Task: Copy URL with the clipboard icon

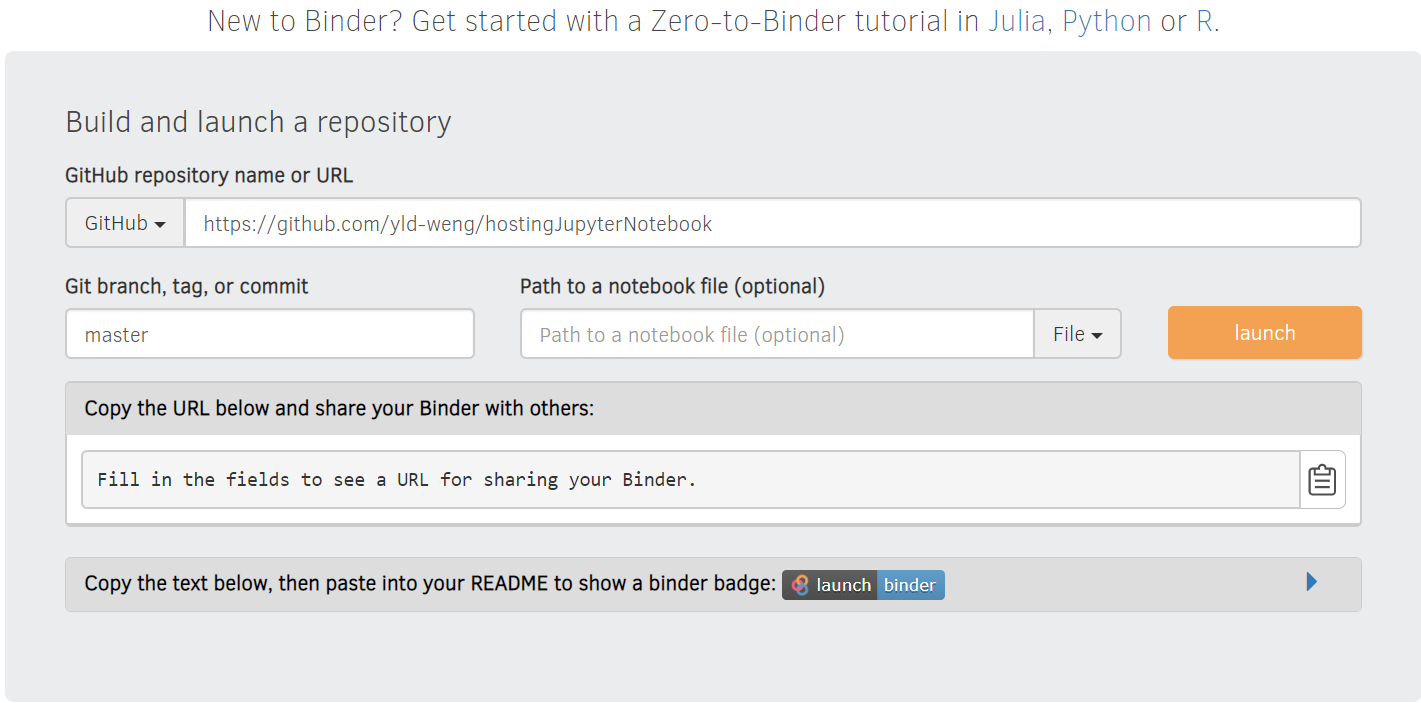Action: tap(1322, 479)
